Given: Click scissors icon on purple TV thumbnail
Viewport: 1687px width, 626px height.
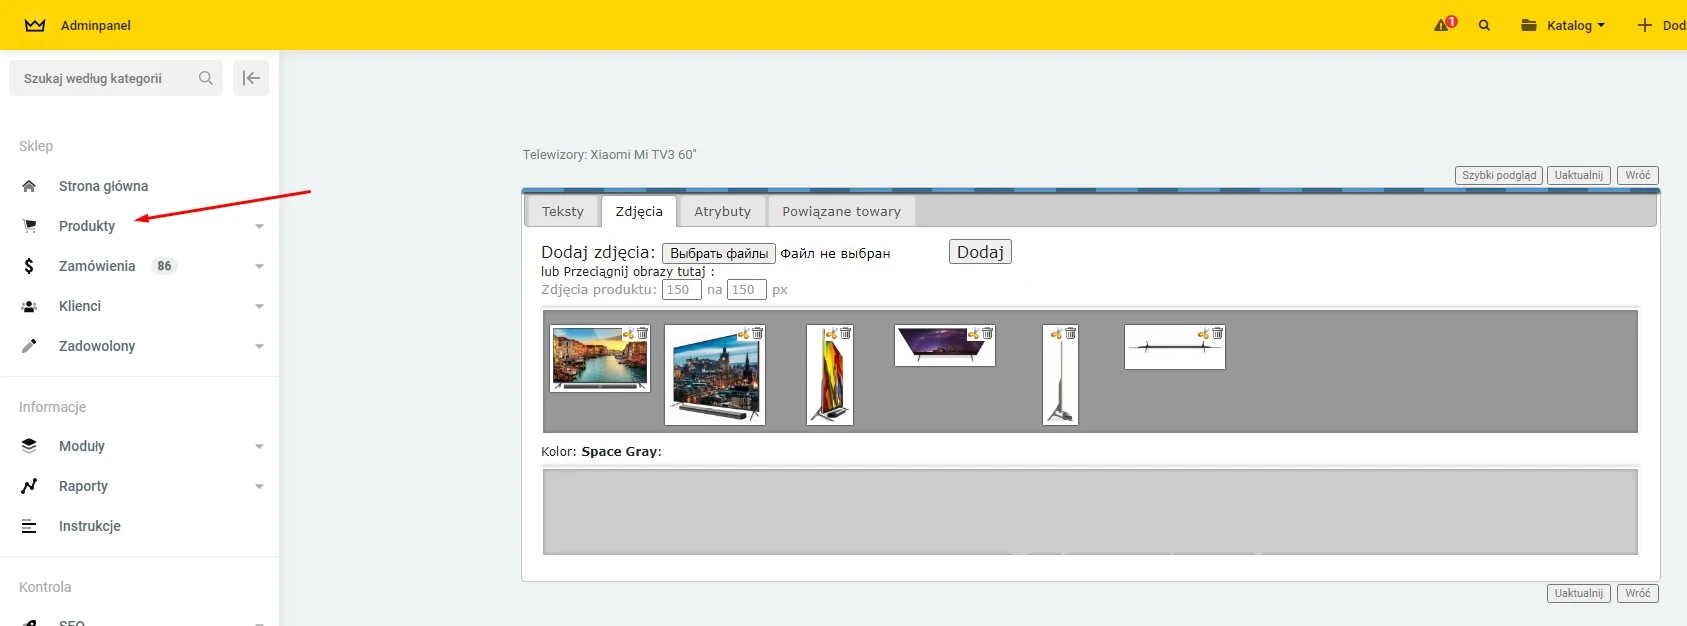Looking at the screenshot, I should [973, 334].
